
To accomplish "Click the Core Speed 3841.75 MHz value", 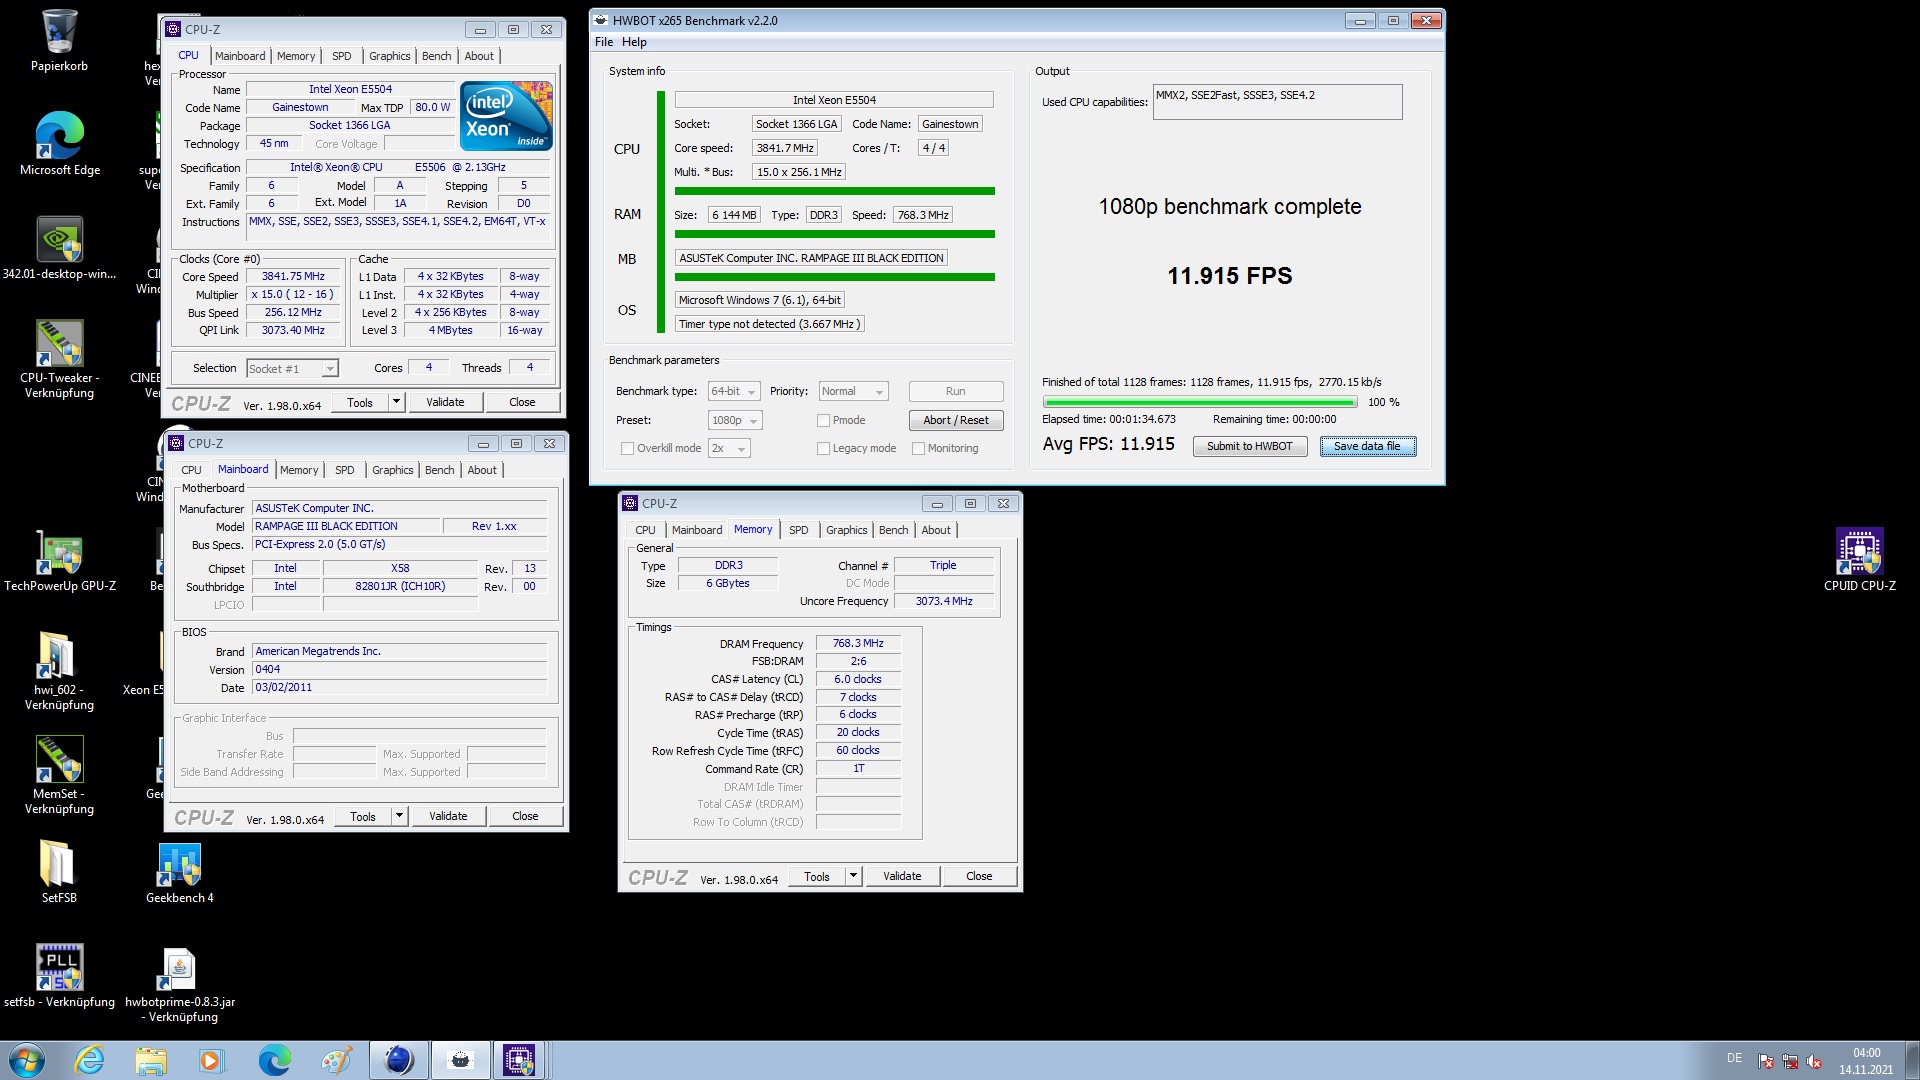I will pos(293,277).
